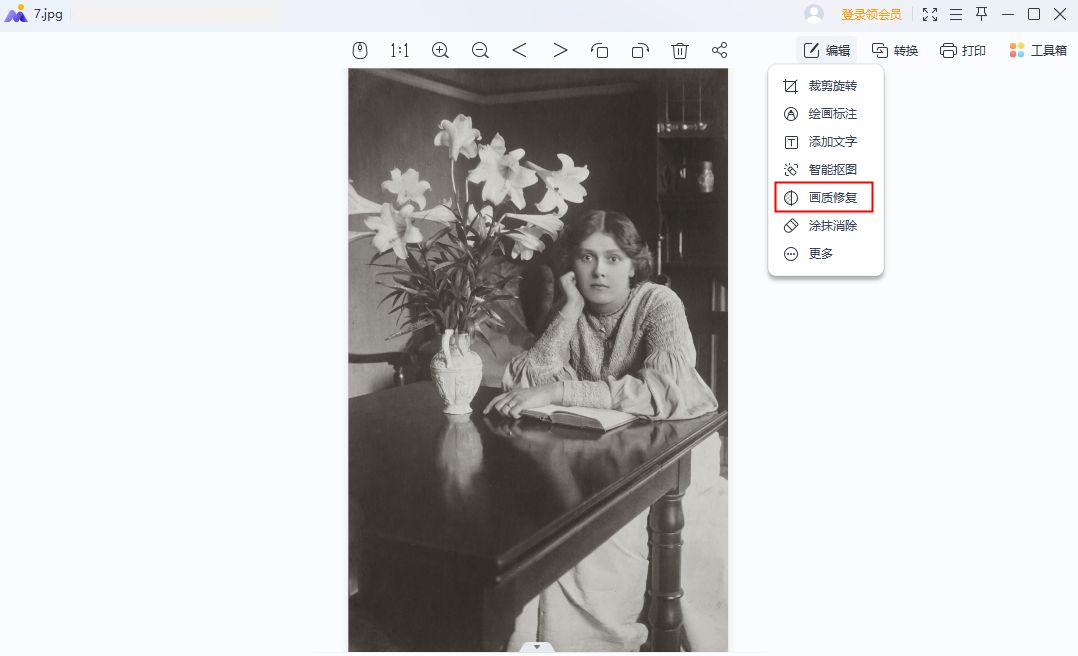
Task: Expand the bottom thumbnail strip arrow
Action: (x=537, y=647)
